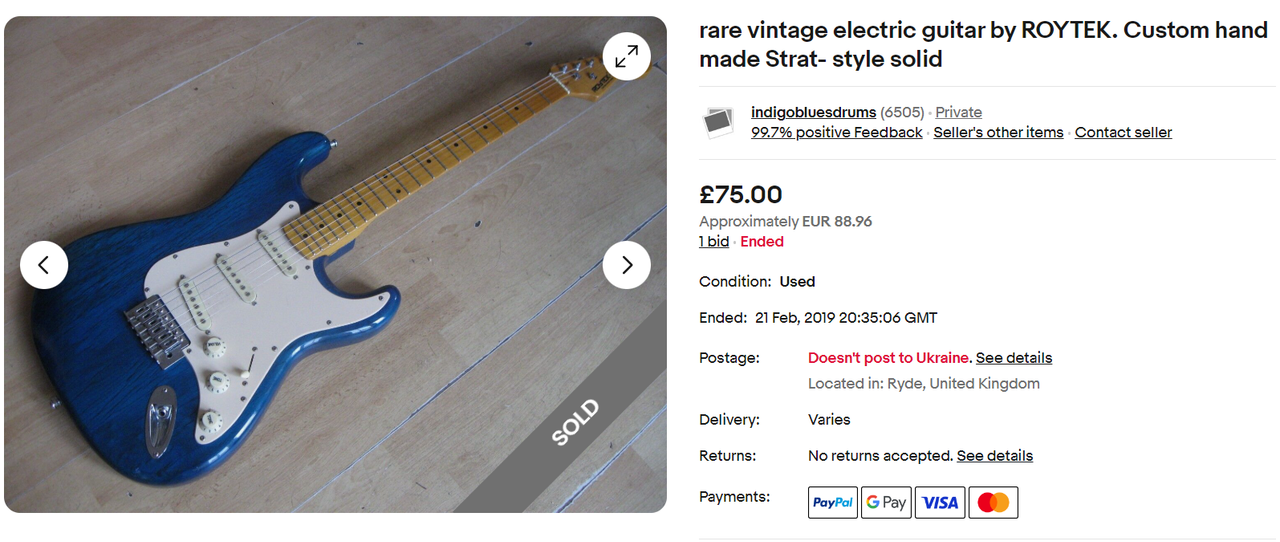Click the Contact seller link
Viewport: 1280px width, 542px height.
point(1123,132)
